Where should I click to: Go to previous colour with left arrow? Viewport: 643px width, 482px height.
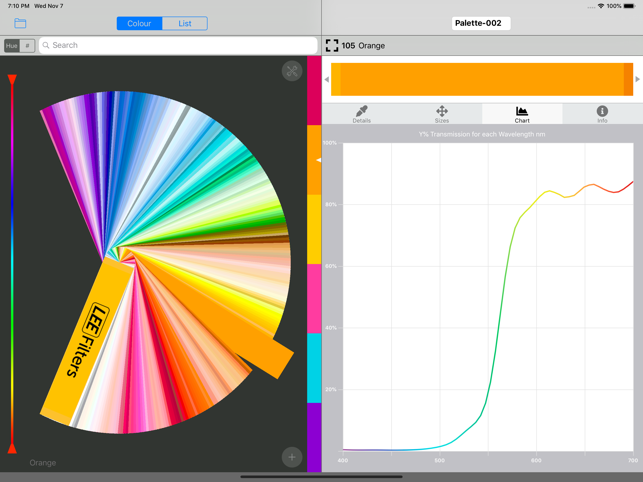326,79
